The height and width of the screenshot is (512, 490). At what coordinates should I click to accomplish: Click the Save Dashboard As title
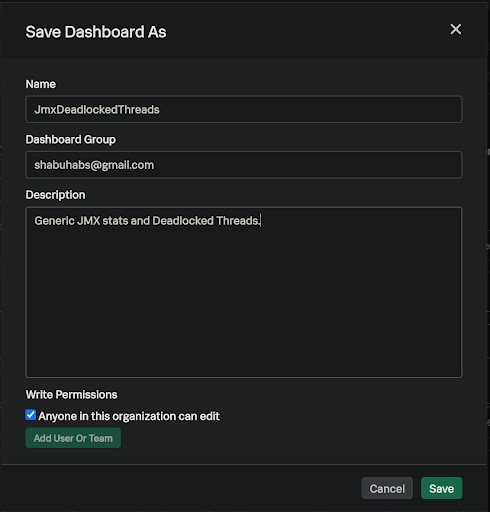[x=96, y=32]
